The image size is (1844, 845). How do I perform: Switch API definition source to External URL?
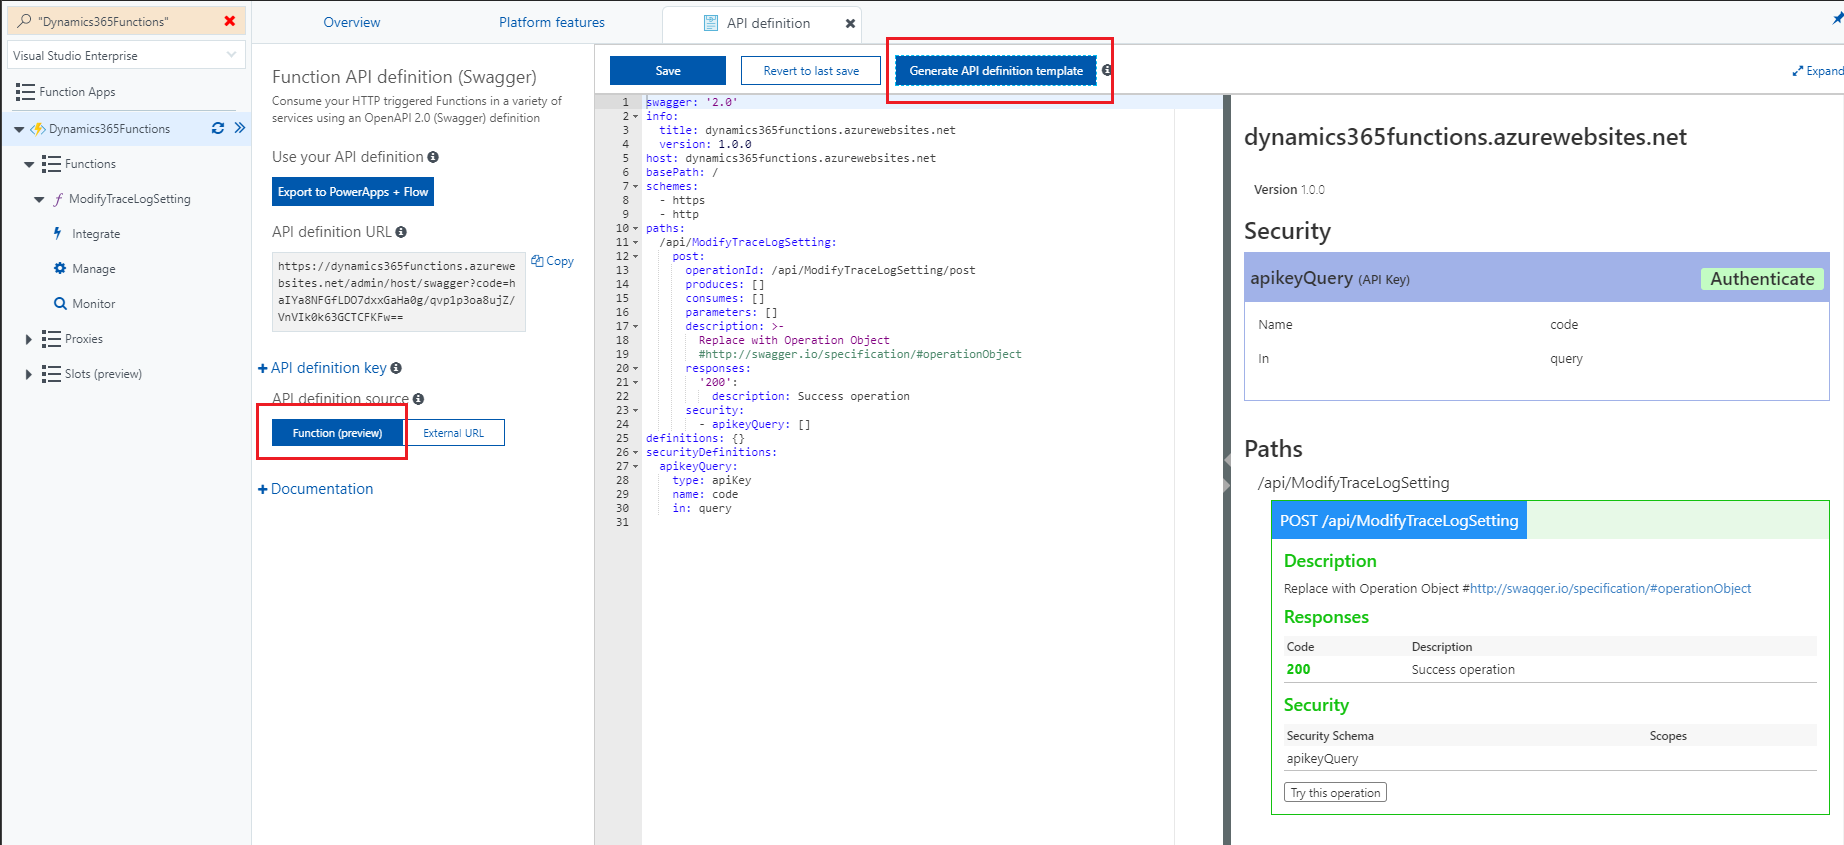click(453, 433)
